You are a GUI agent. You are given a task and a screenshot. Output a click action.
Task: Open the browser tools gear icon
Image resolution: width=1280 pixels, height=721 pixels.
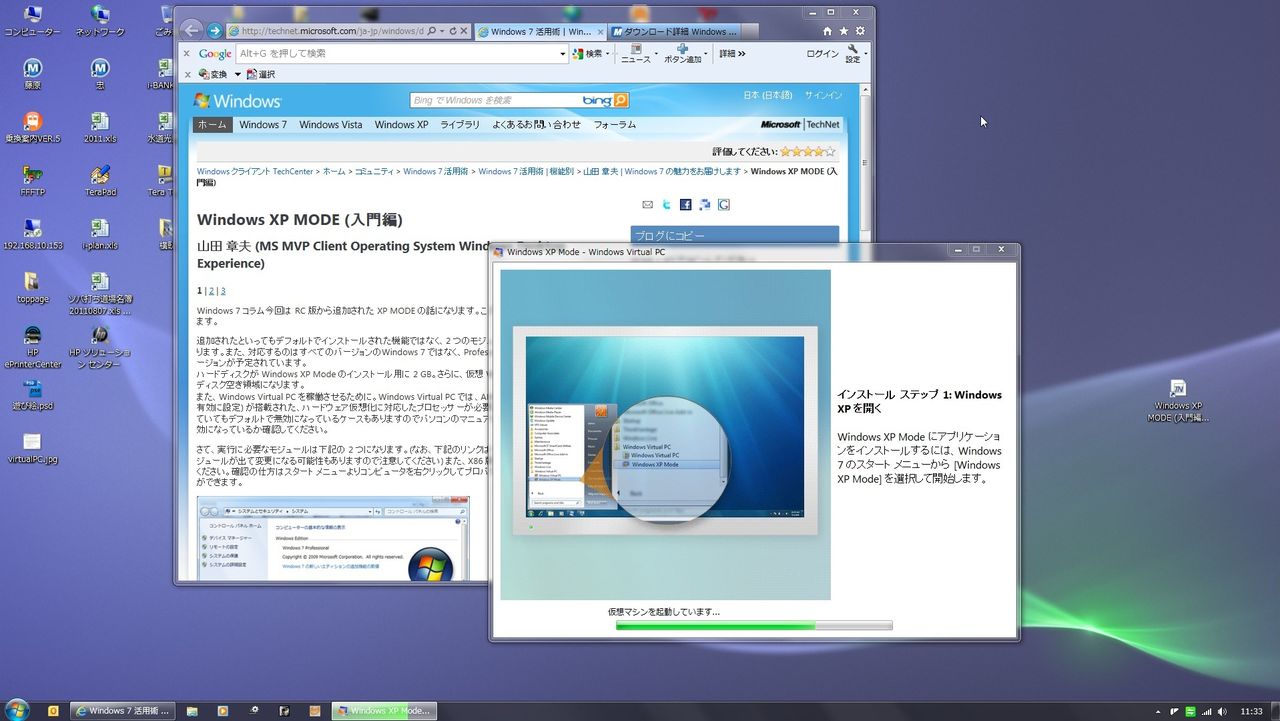coord(860,31)
